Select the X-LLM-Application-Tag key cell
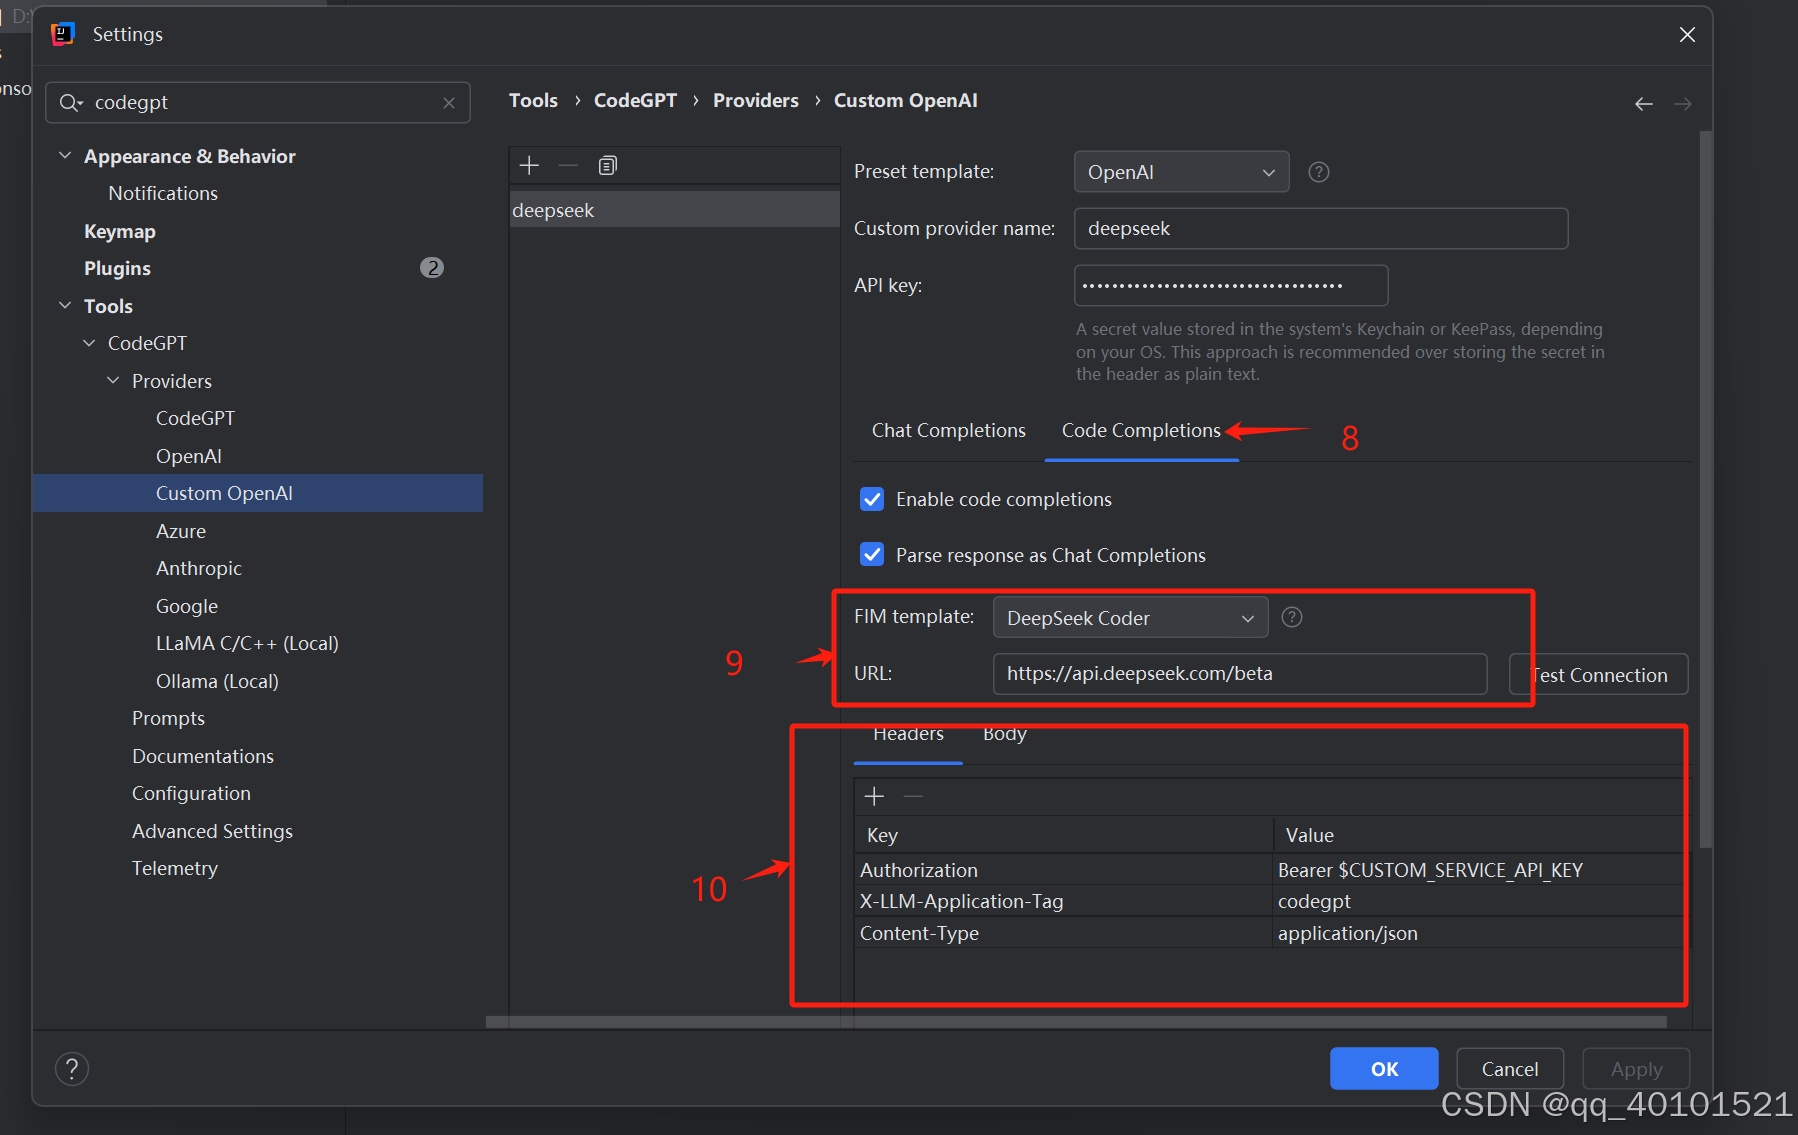Image resolution: width=1798 pixels, height=1135 pixels. (x=1063, y=901)
